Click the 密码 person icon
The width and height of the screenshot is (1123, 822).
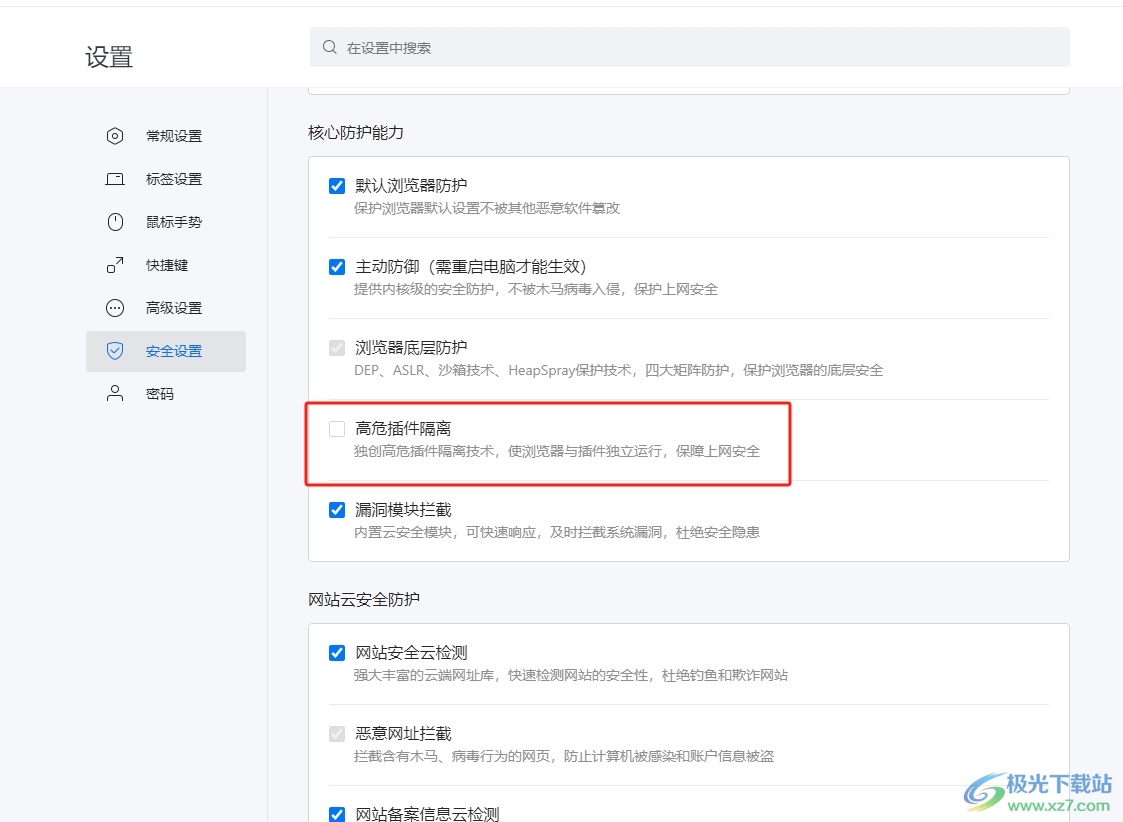[115, 394]
